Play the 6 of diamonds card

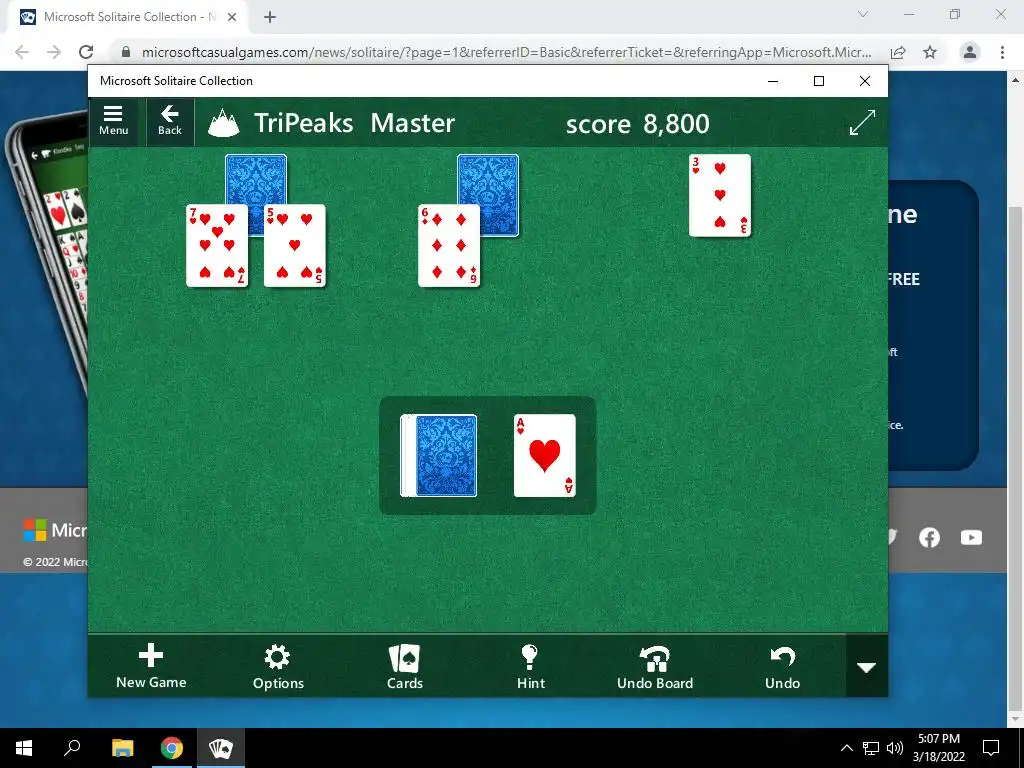(x=449, y=246)
